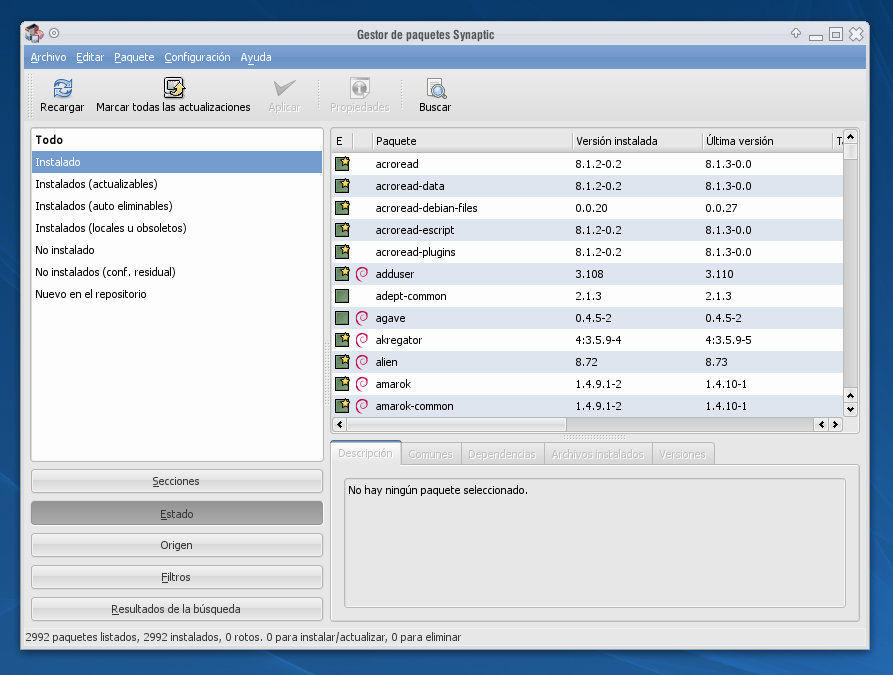Image resolution: width=893 pixels, height=675 pixels.
Task: Toggle status box for acroread-data package
Action: pyautogui.click(x=342, y=186)
